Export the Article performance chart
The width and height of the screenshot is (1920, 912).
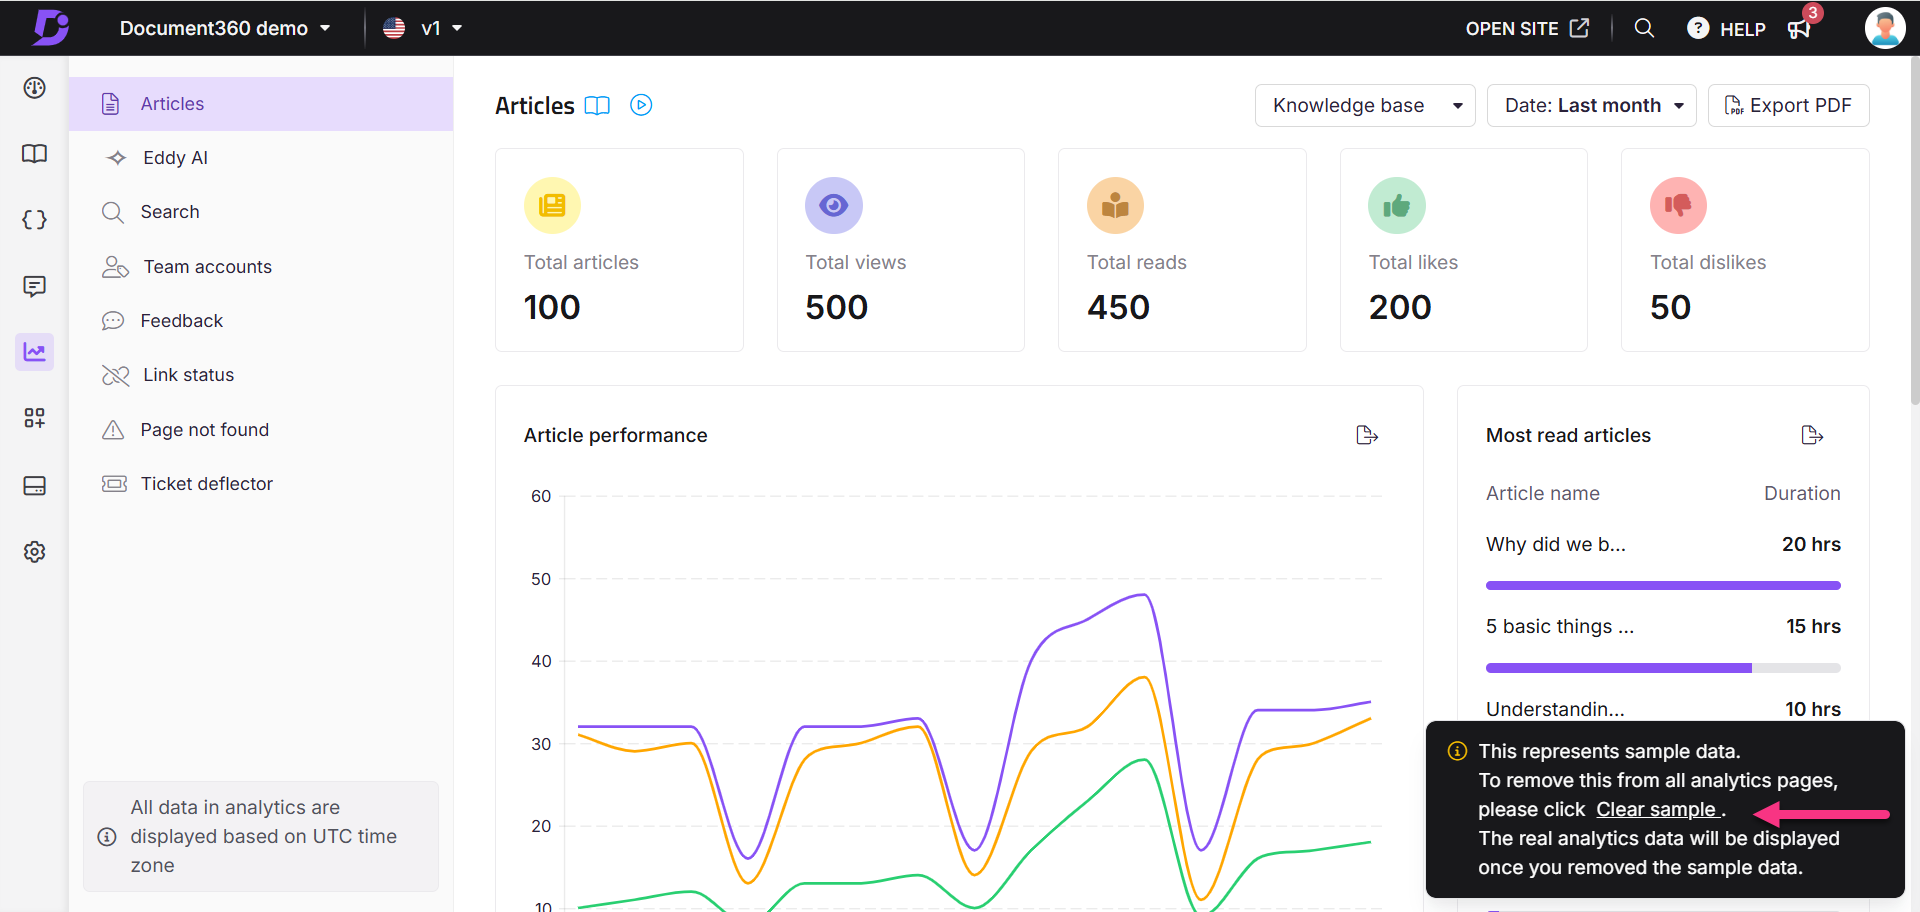(x=1367, y=435)
